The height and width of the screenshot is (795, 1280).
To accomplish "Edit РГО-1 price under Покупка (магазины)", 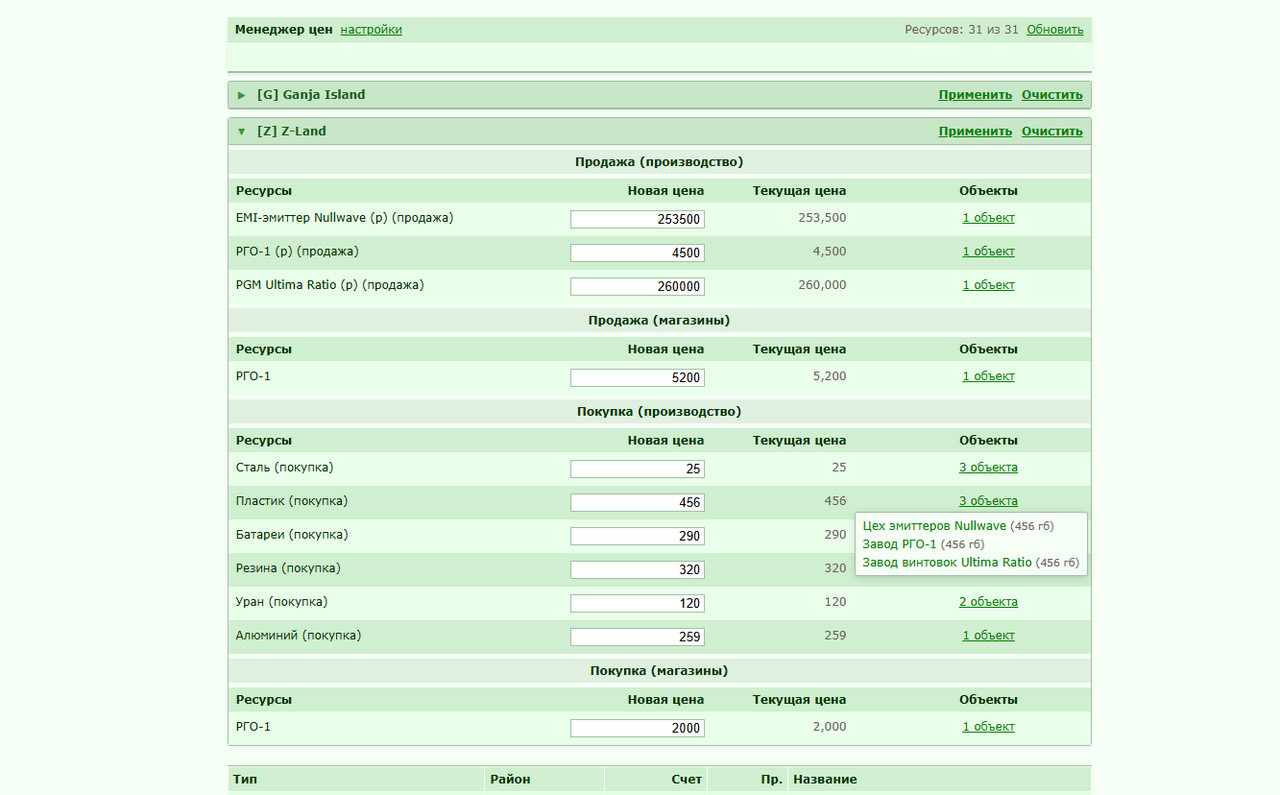I will pos(637,728).
